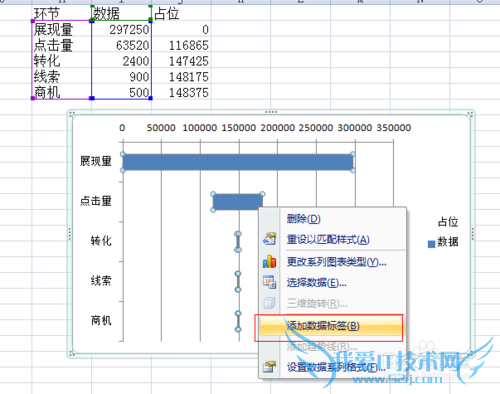
Task: Select the 数据 header cell
Action: pyautogui.click(x=121, y=13)
